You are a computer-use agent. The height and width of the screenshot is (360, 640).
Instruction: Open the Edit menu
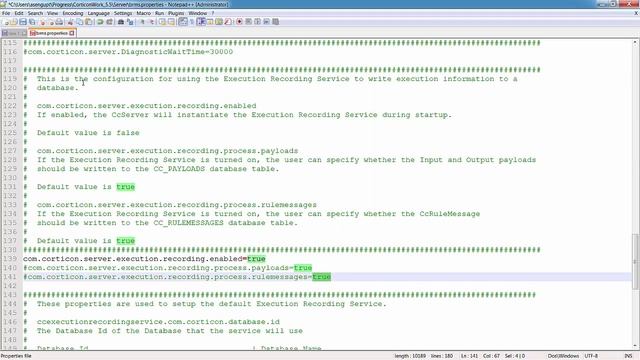coord(19,13)
